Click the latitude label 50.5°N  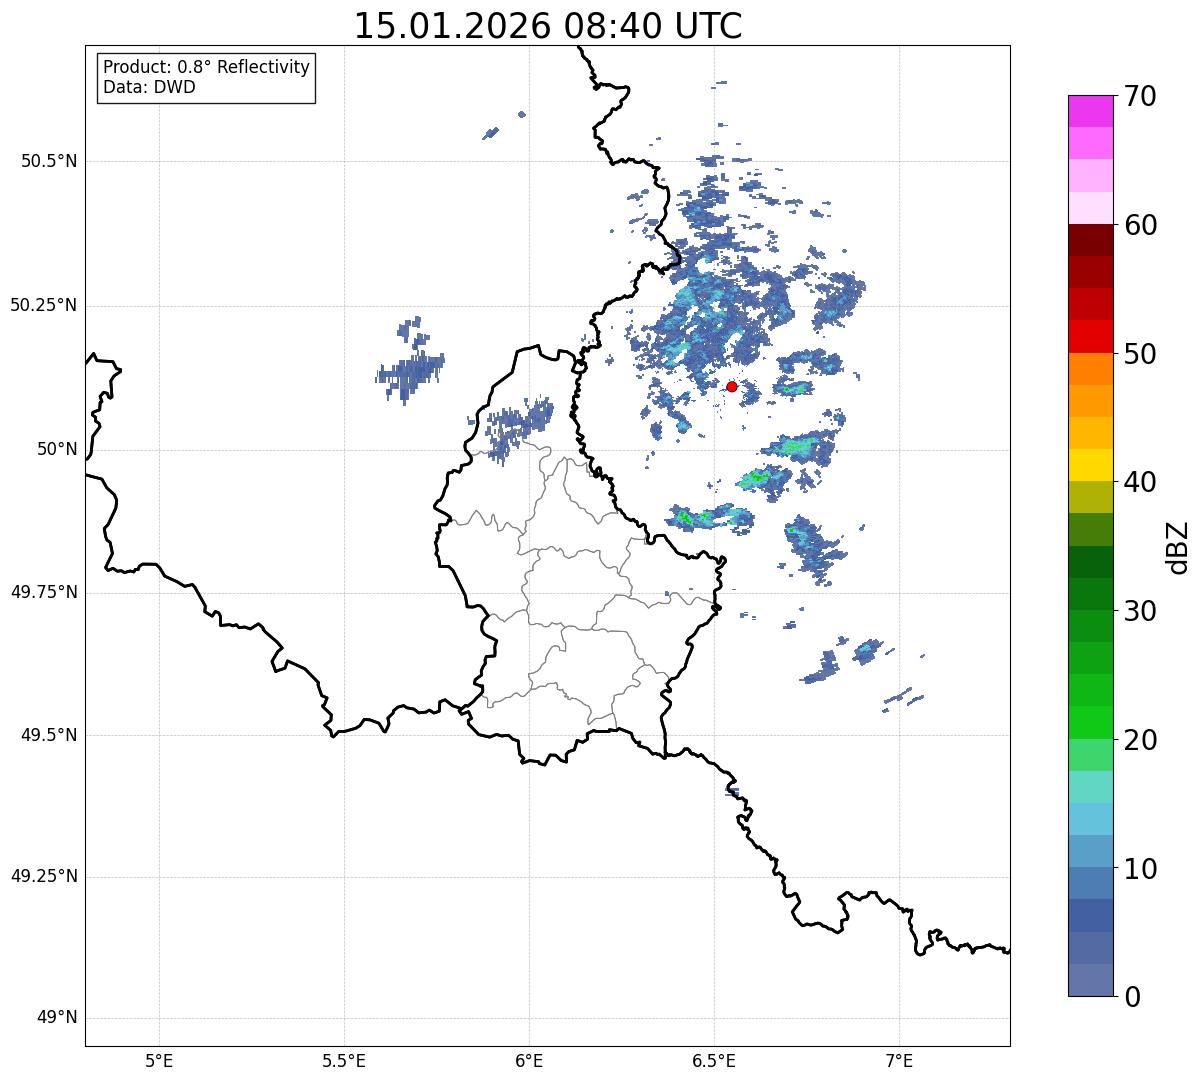point(48,161)
